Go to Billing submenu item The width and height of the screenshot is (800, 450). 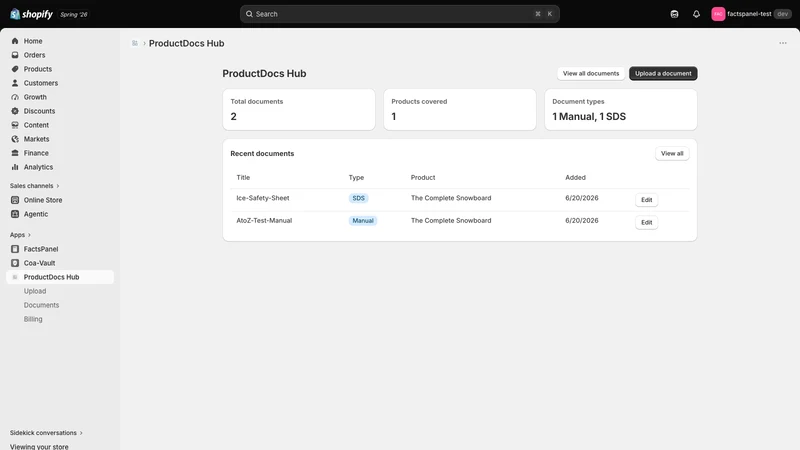point(33,319)
